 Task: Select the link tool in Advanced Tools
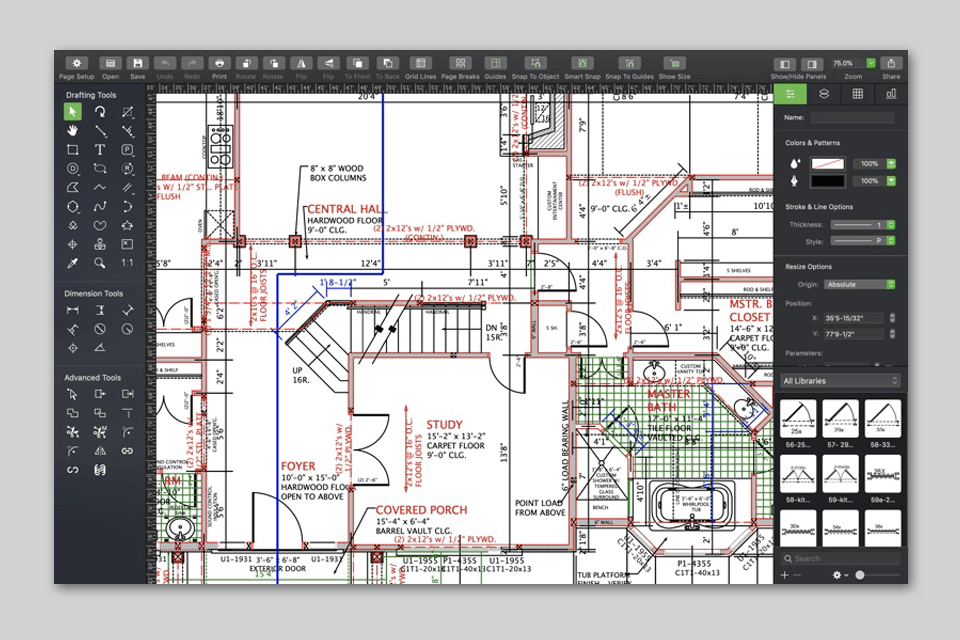pyautogui.click(x=127, y=451)
